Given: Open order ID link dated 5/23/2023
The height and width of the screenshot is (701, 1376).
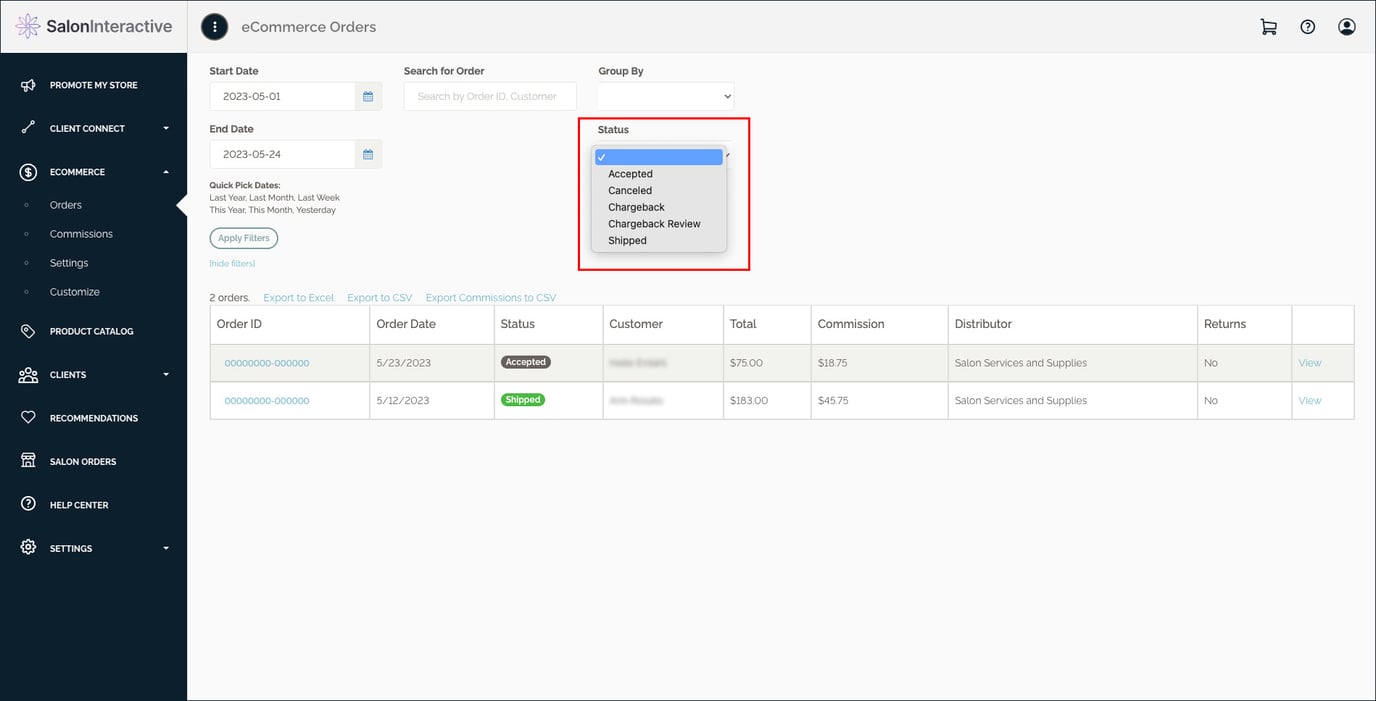Looking at the screenshot, I should (x=267, y=363).
